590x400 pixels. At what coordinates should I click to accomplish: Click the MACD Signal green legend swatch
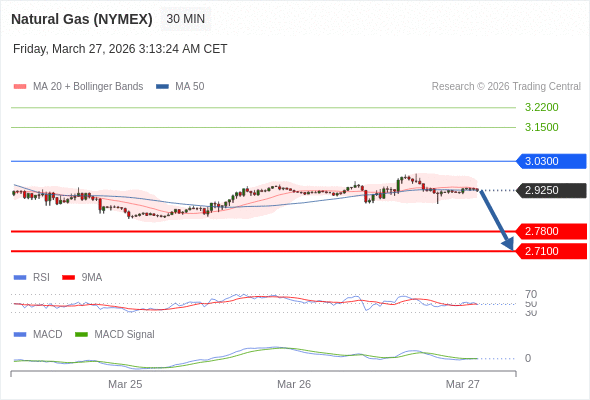tap(81, 335)
